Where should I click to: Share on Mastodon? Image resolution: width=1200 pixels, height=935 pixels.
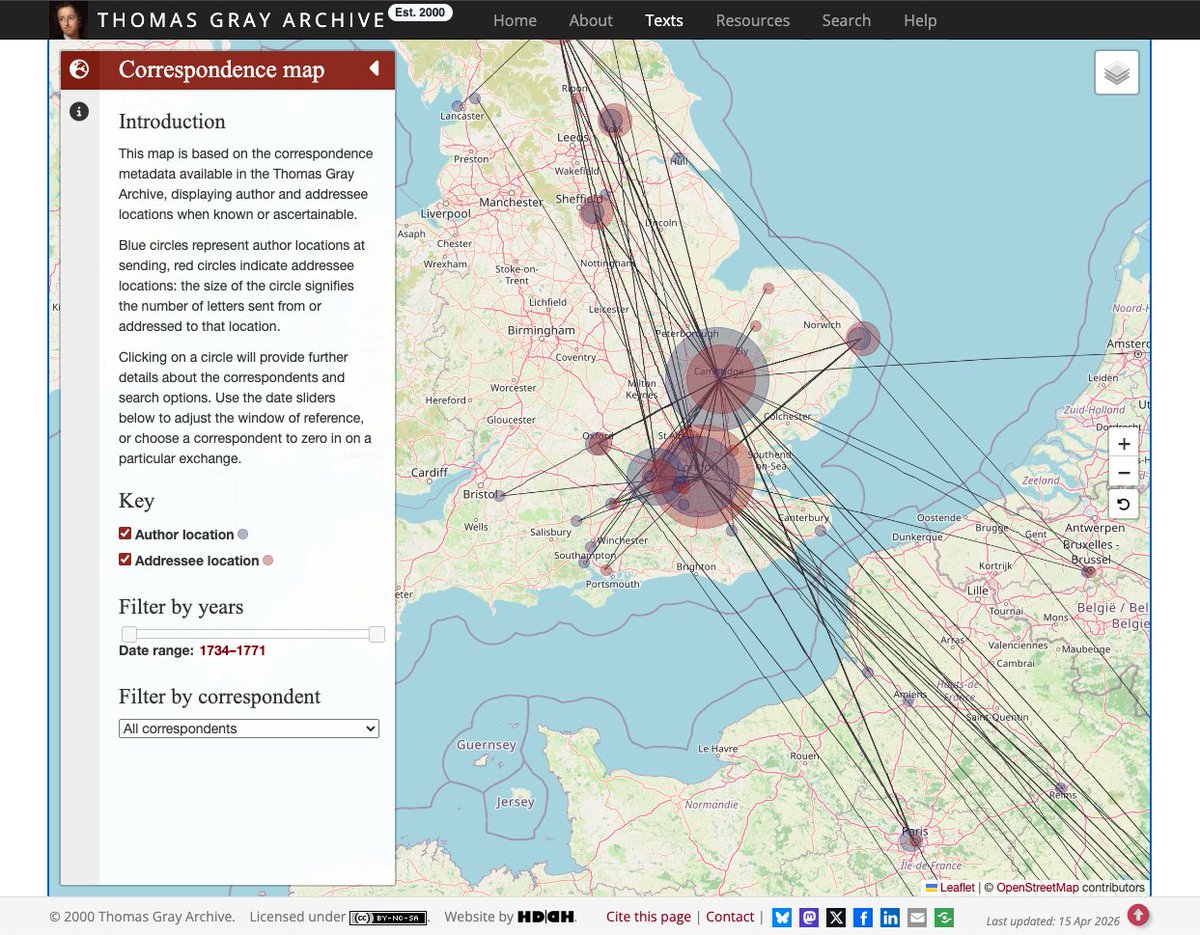tap(809, 917)
